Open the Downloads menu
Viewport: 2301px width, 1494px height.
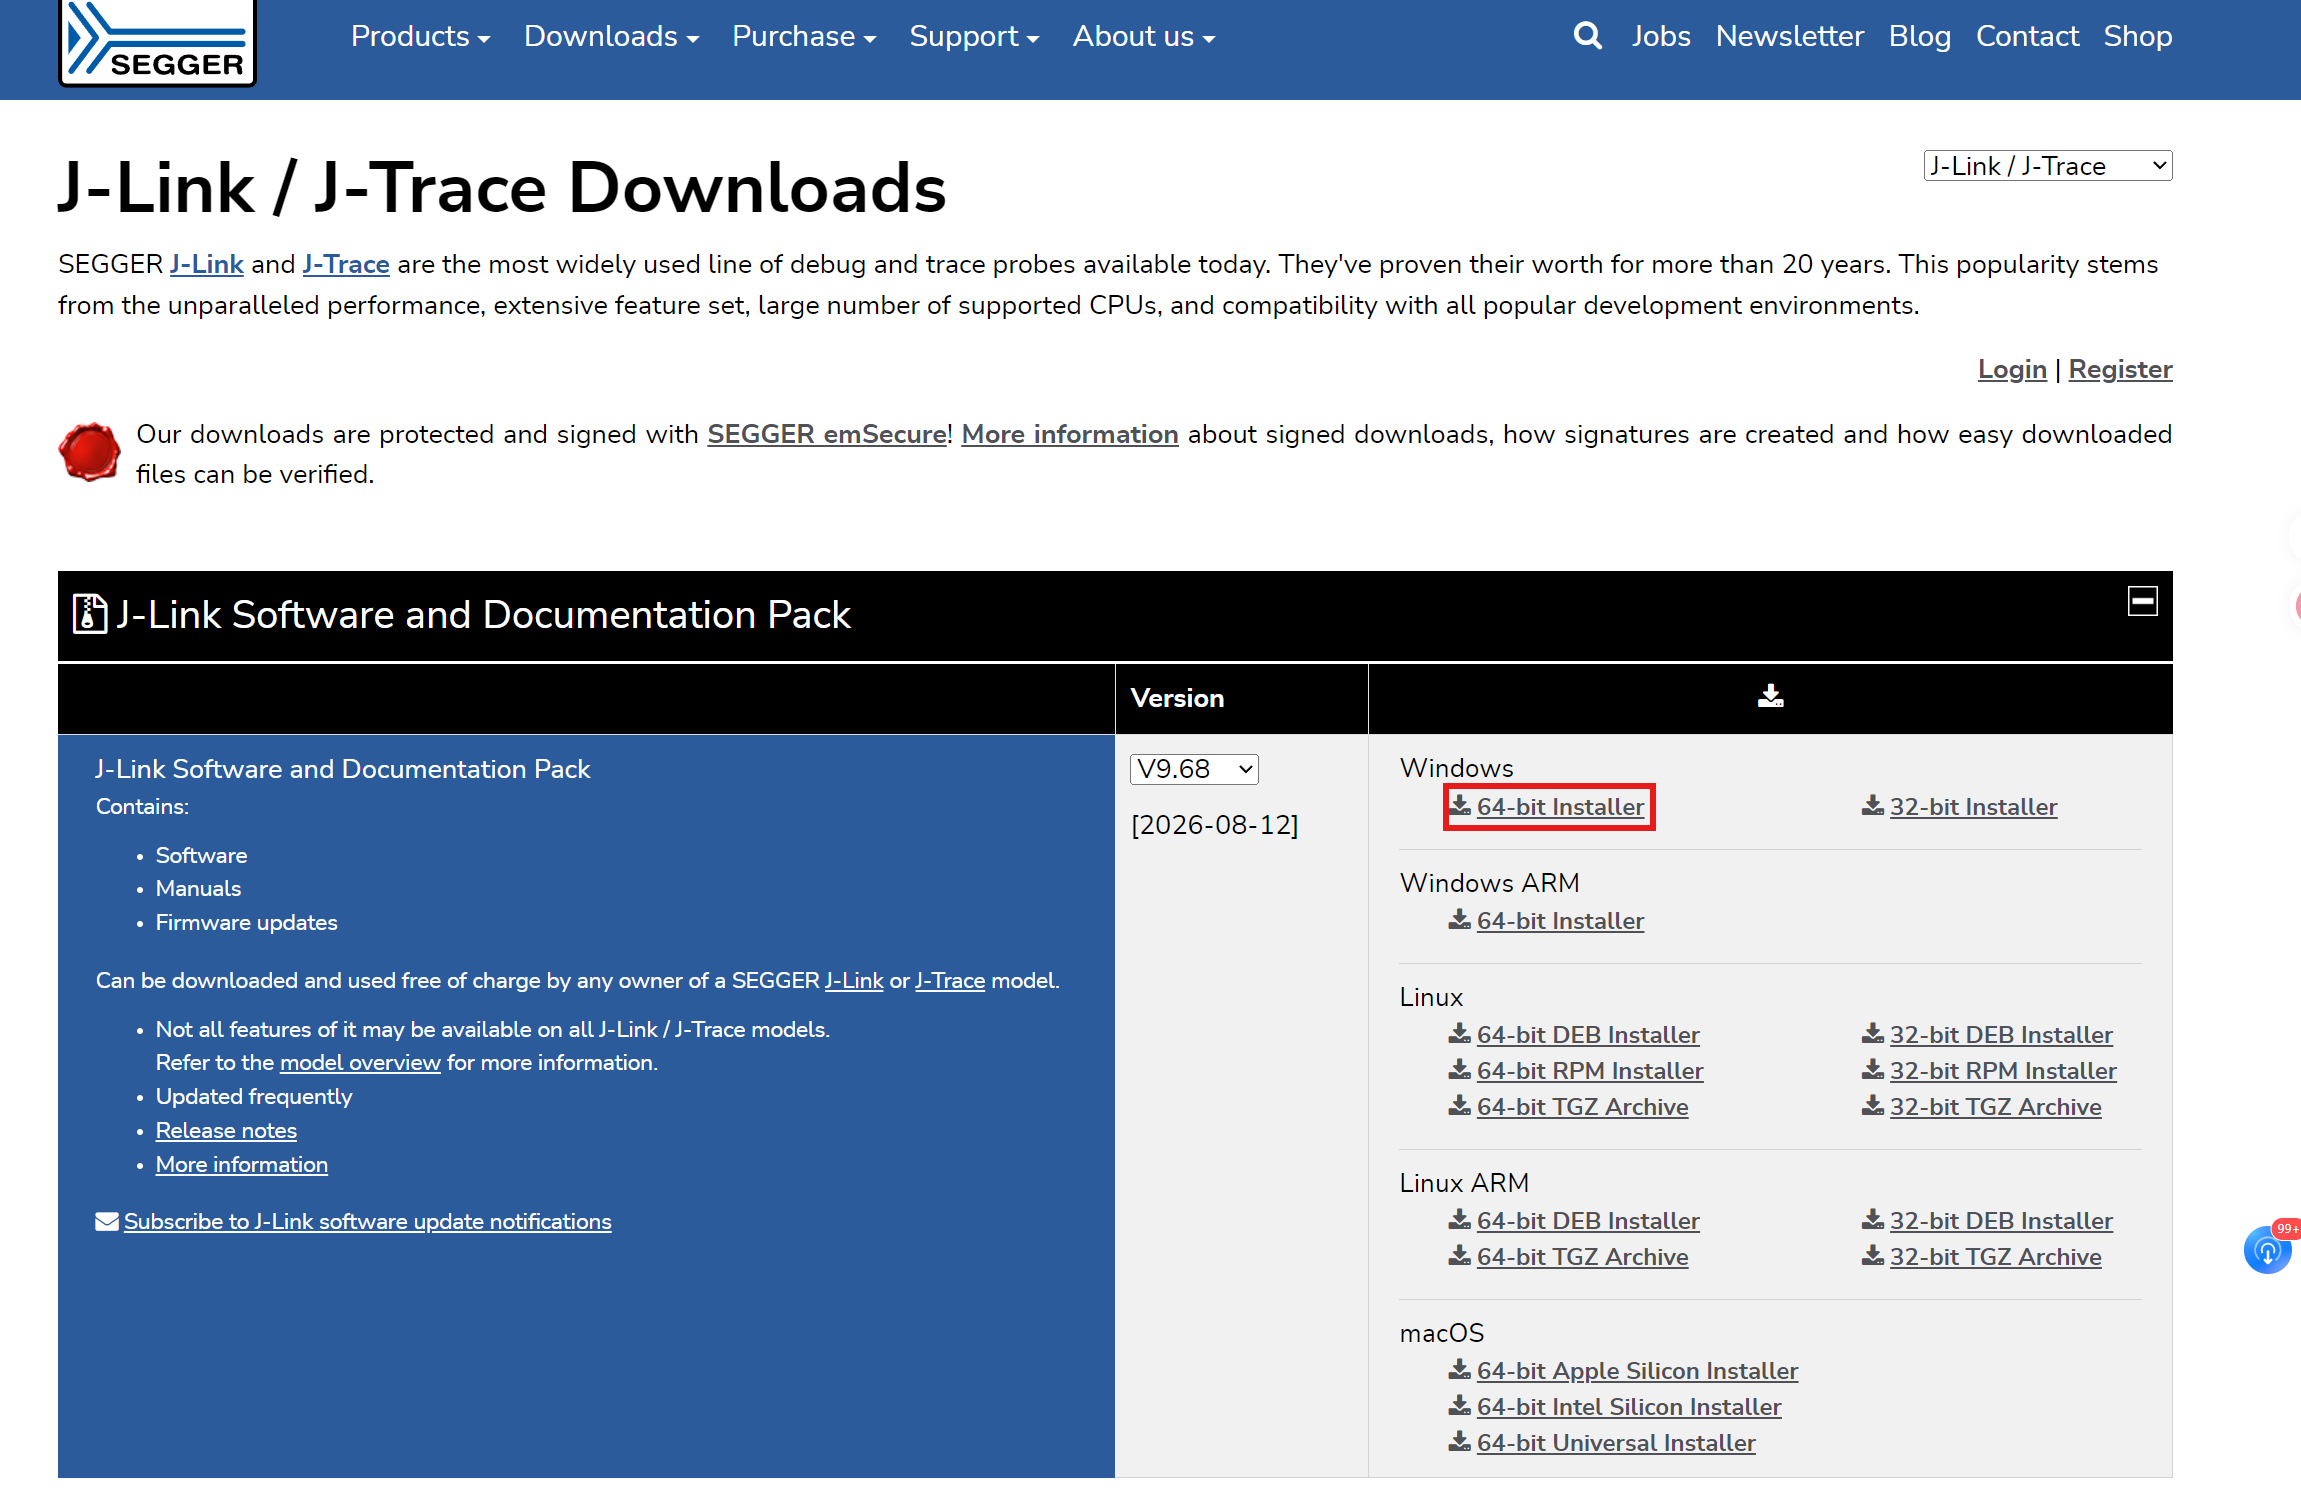click(x=611, y=36)
